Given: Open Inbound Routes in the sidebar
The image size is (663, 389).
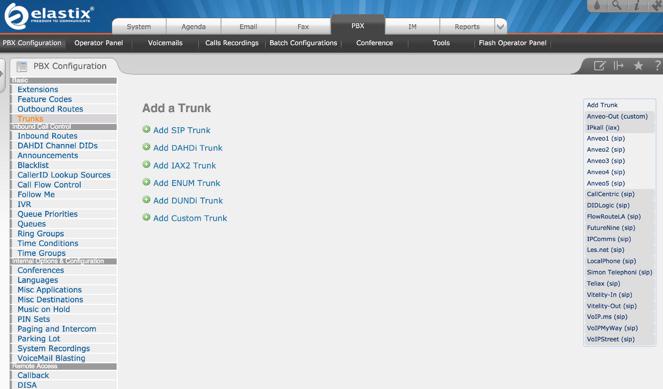Looking at the screenshot, I should (x=47, y=136).
